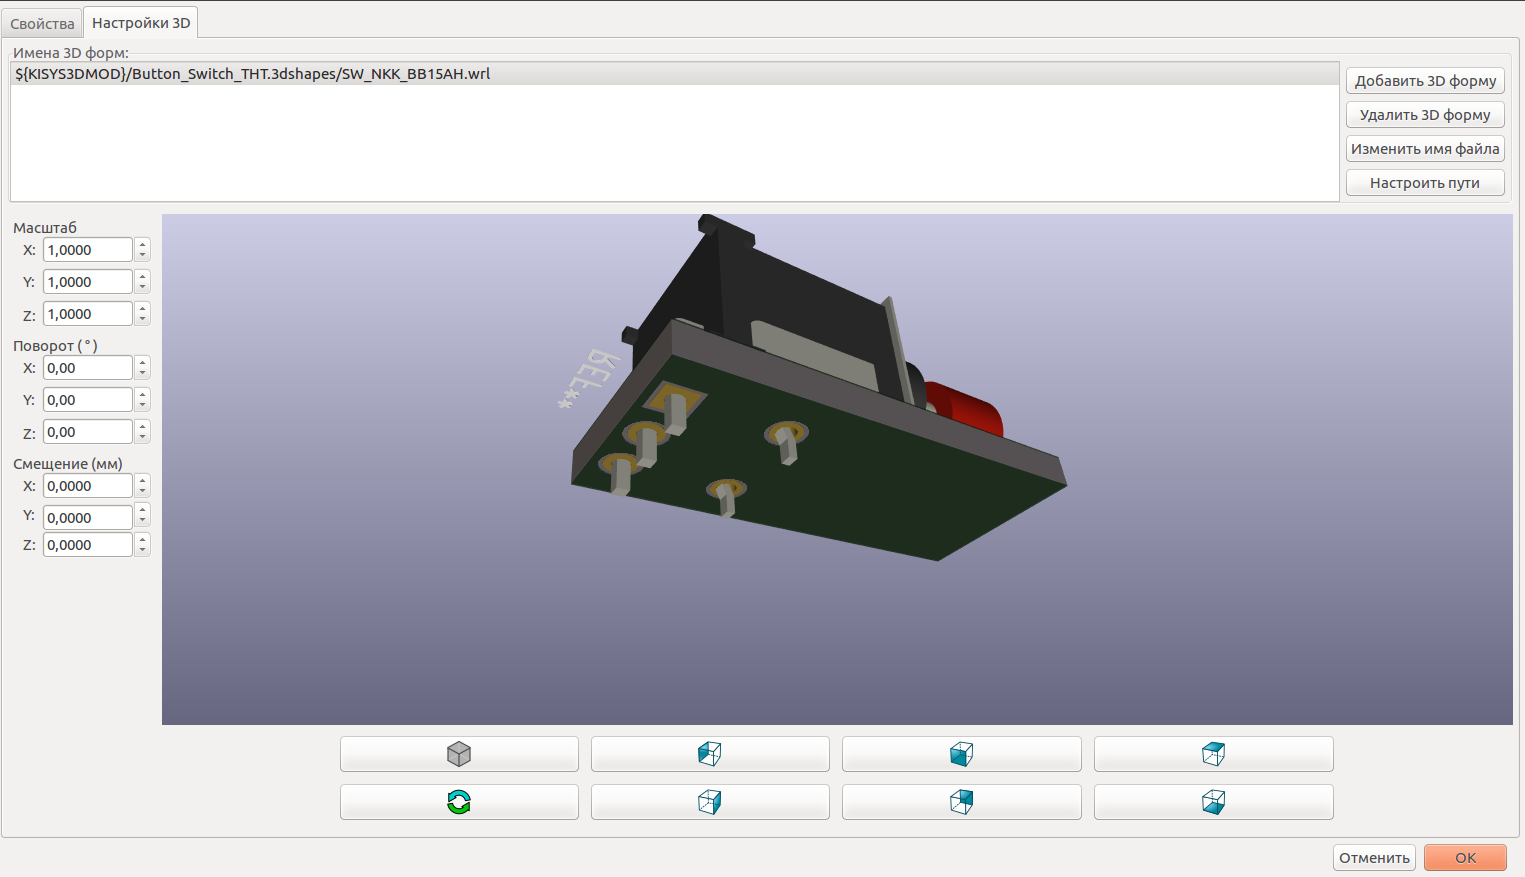Select cube view with right face highlighted
1525x877 pixels.
710,802
